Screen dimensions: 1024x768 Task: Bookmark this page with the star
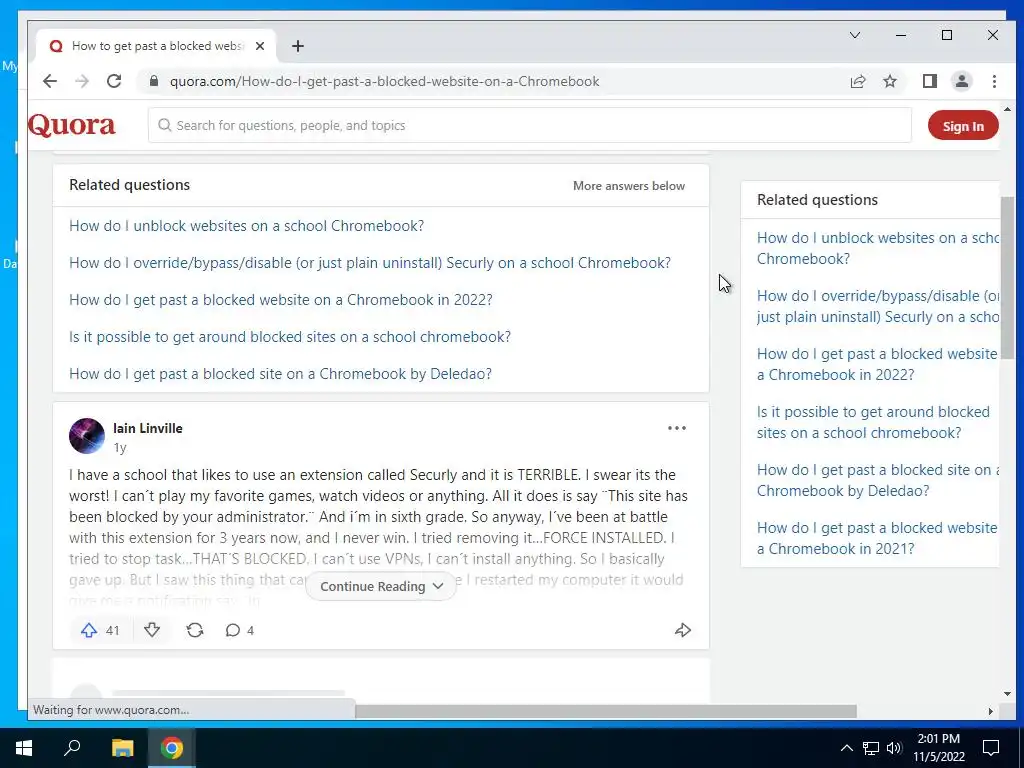pos(890,81)
